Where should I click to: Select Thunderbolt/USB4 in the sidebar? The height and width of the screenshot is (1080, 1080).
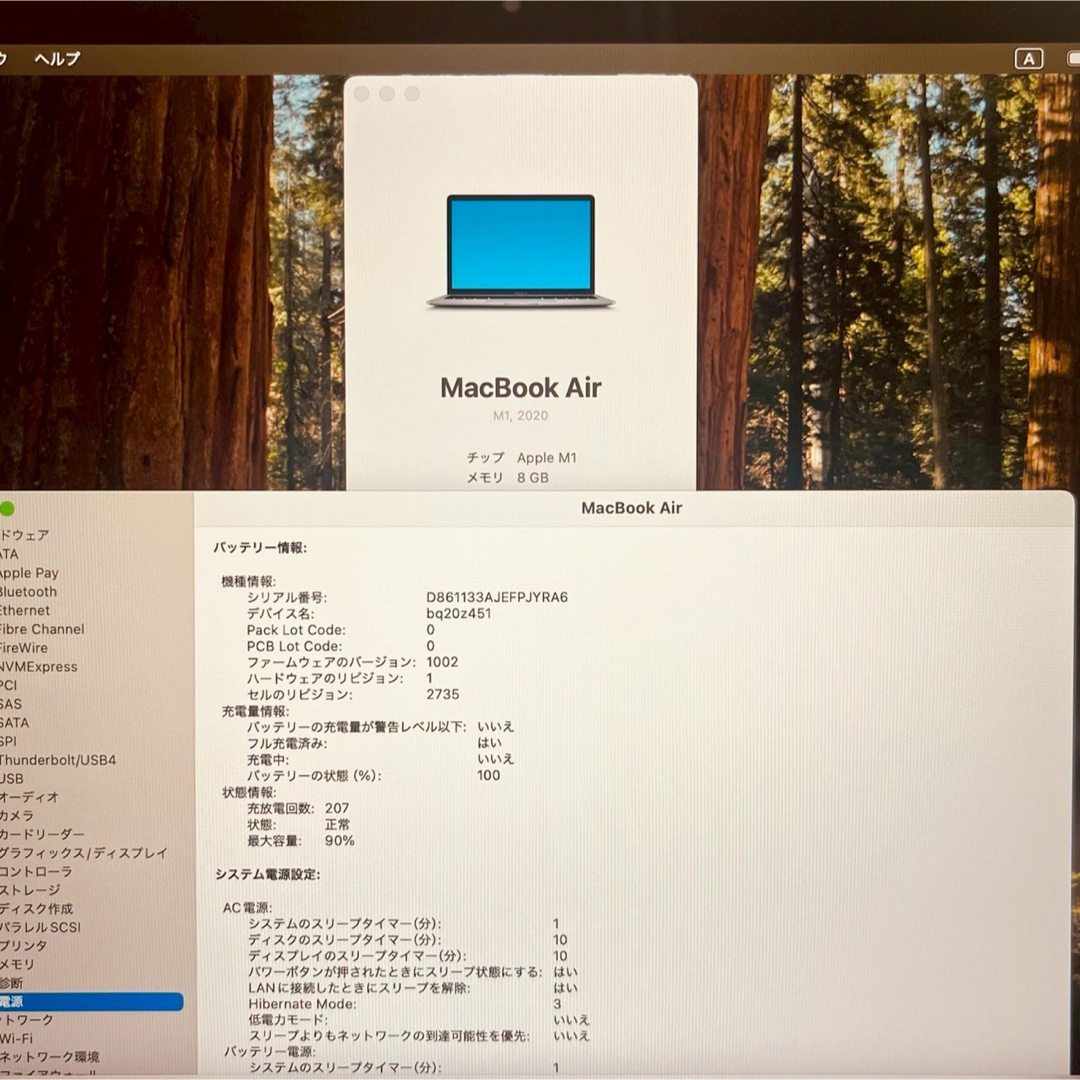click(58, 760)
